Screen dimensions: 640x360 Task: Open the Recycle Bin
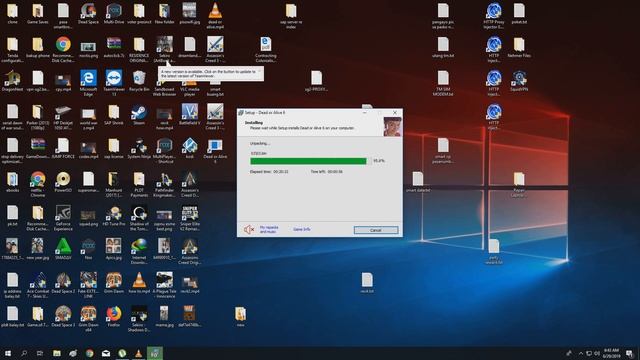pyautogui.click(x=139, y=81)
